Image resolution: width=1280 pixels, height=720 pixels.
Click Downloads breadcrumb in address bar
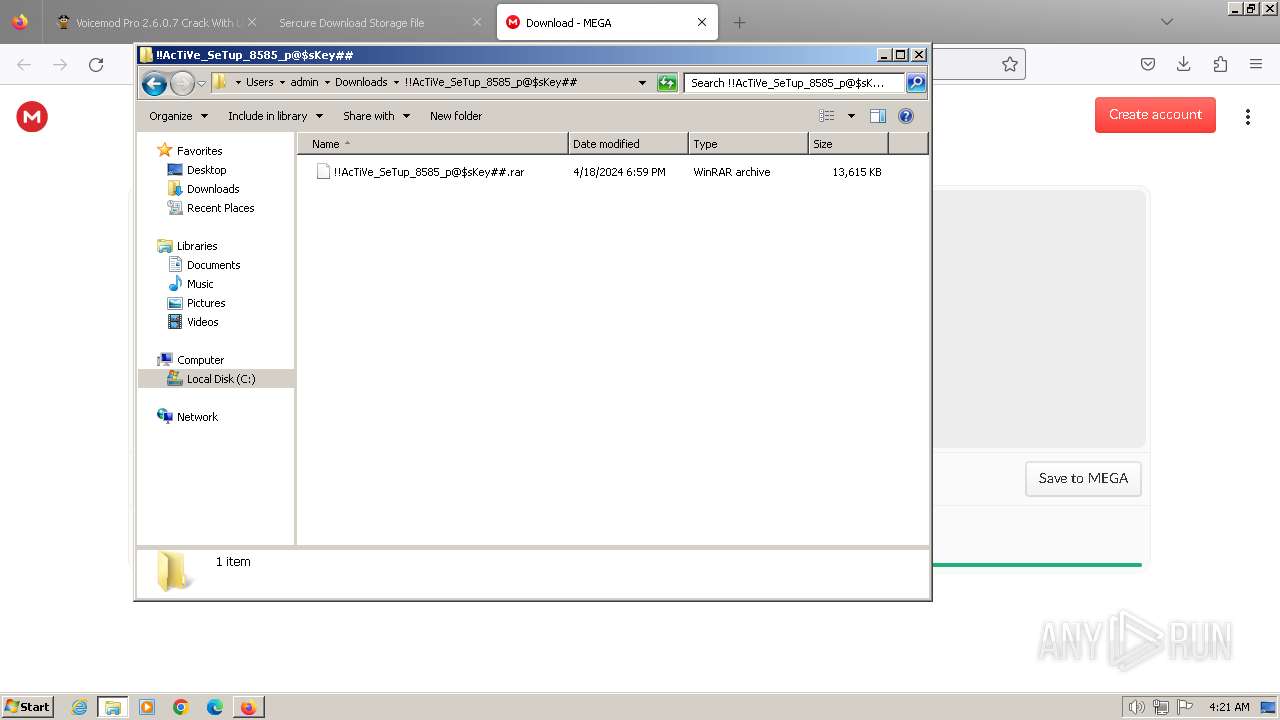361,82
